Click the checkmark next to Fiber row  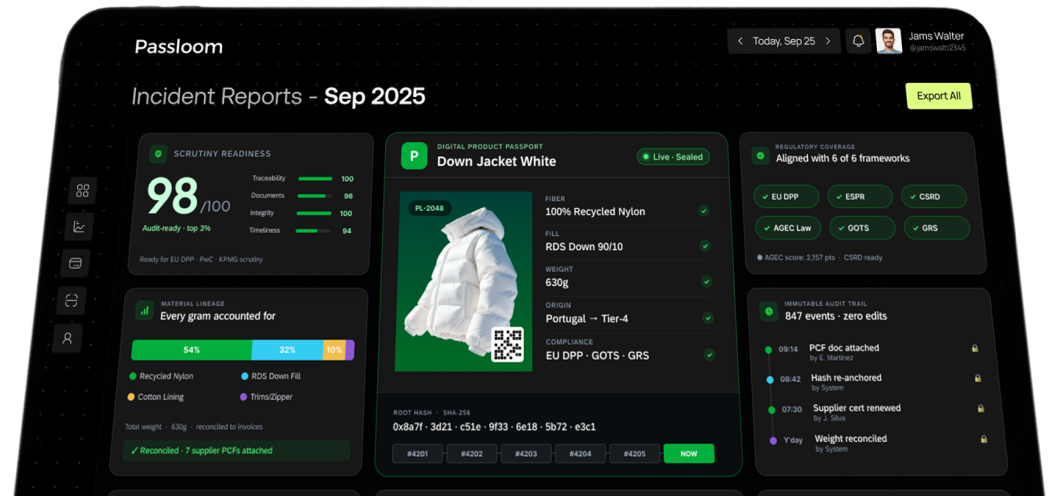coord(704,211)
